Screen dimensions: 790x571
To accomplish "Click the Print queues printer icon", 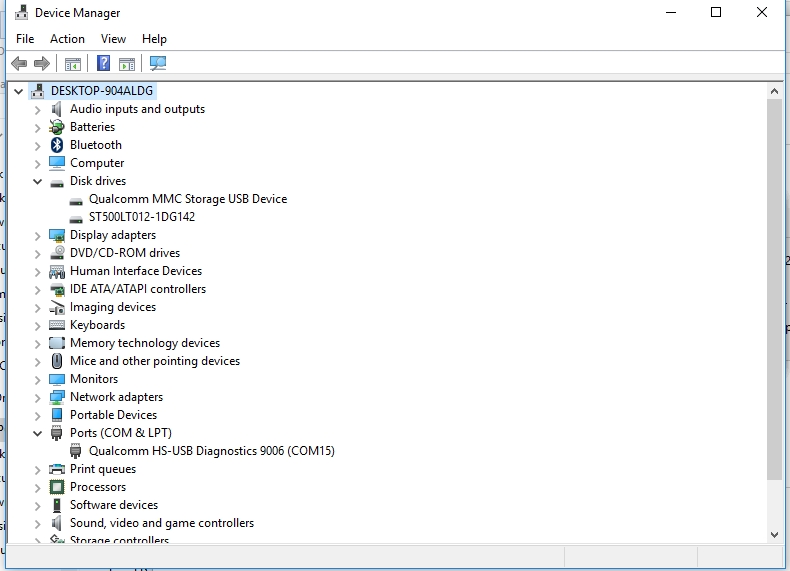I will pos(57,469).
